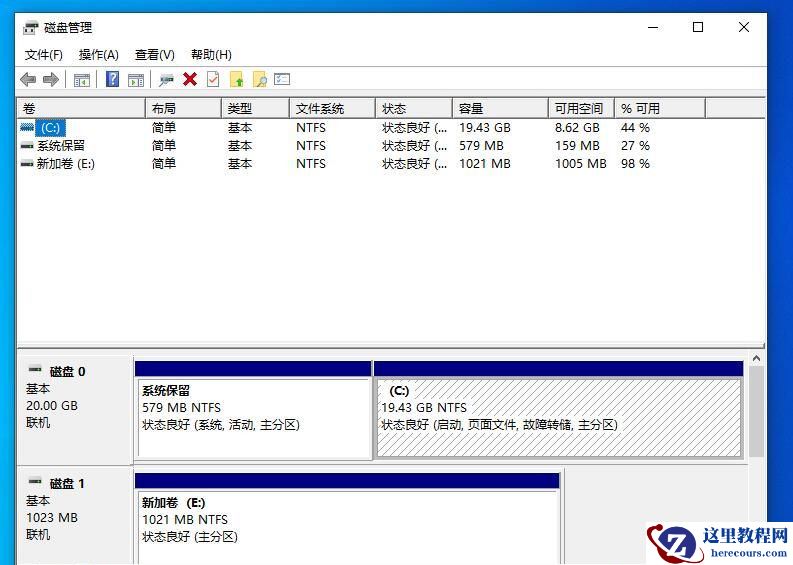Click the connect/rescan disk toolbar icon
The height and width of the screenshot is (565, 793).
coord(166,79)
